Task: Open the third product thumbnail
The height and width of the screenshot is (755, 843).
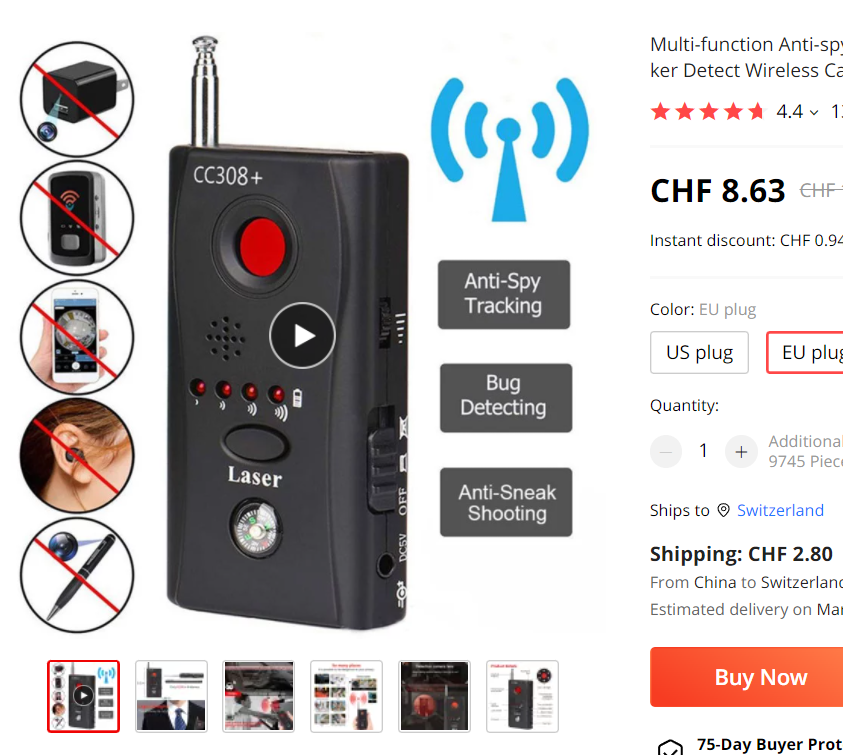Action: tap(259, 696)
